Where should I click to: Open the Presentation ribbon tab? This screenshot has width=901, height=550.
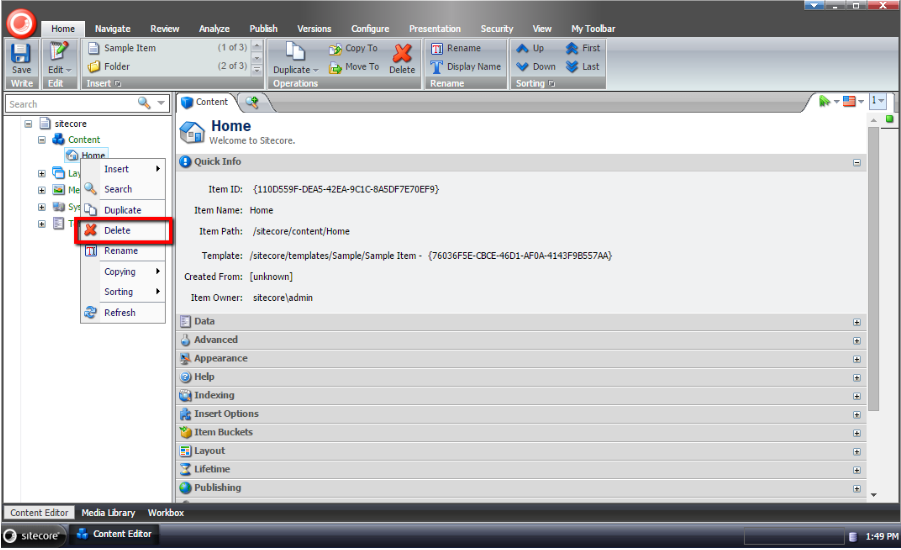pos(434,29)
